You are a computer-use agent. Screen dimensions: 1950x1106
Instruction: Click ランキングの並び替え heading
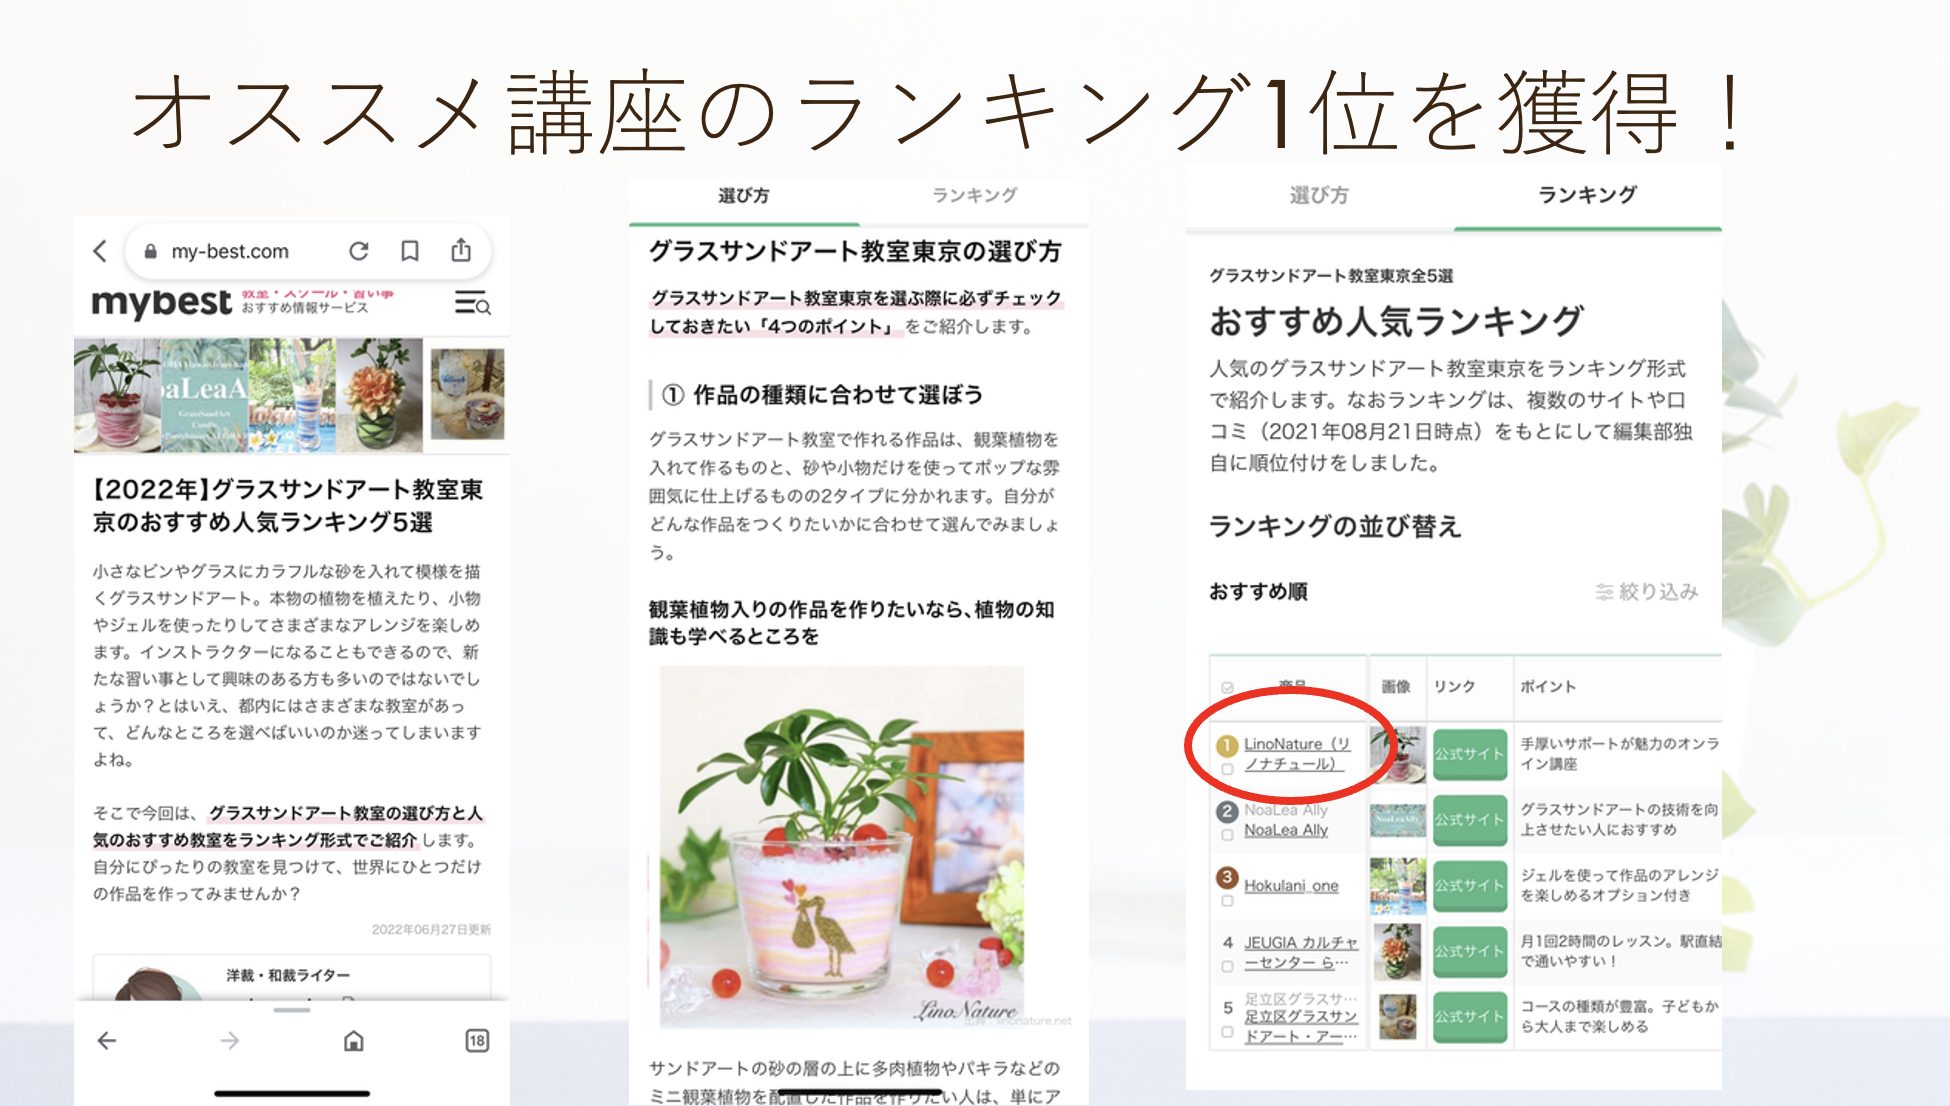tap(1335, 526)
